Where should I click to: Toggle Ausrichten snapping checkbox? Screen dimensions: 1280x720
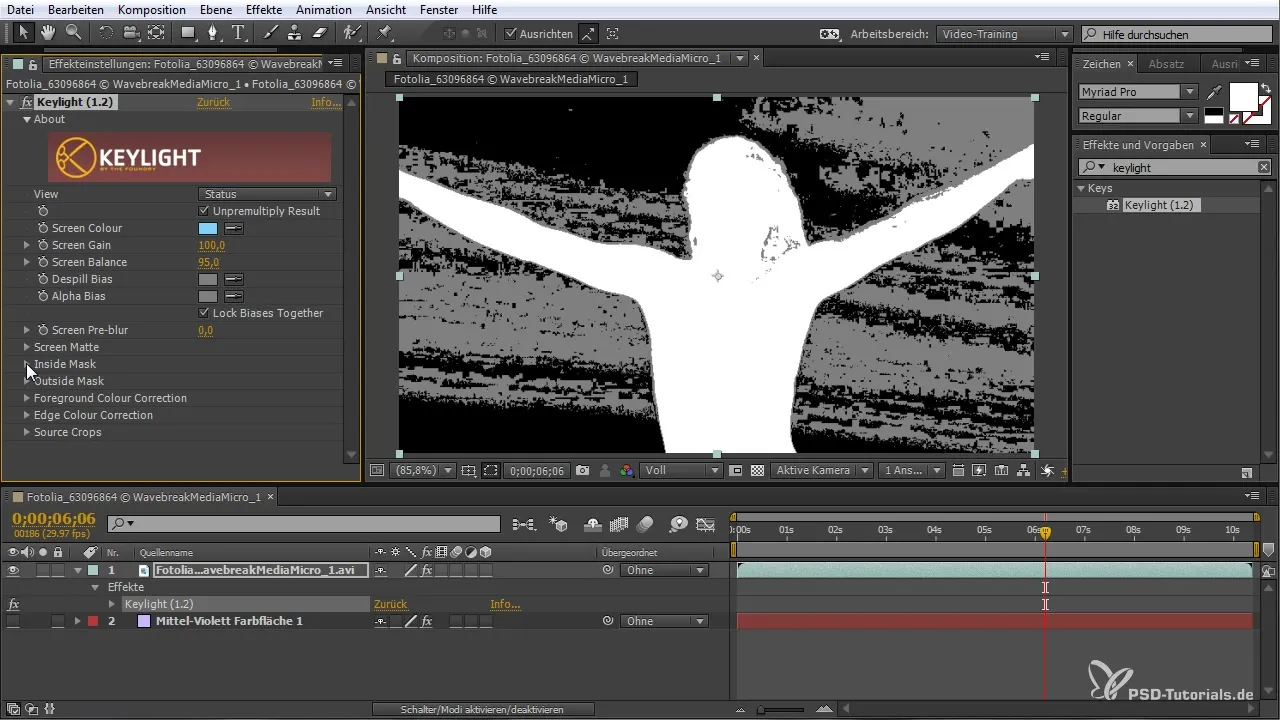pyautogui.click(x=511, y=34)
